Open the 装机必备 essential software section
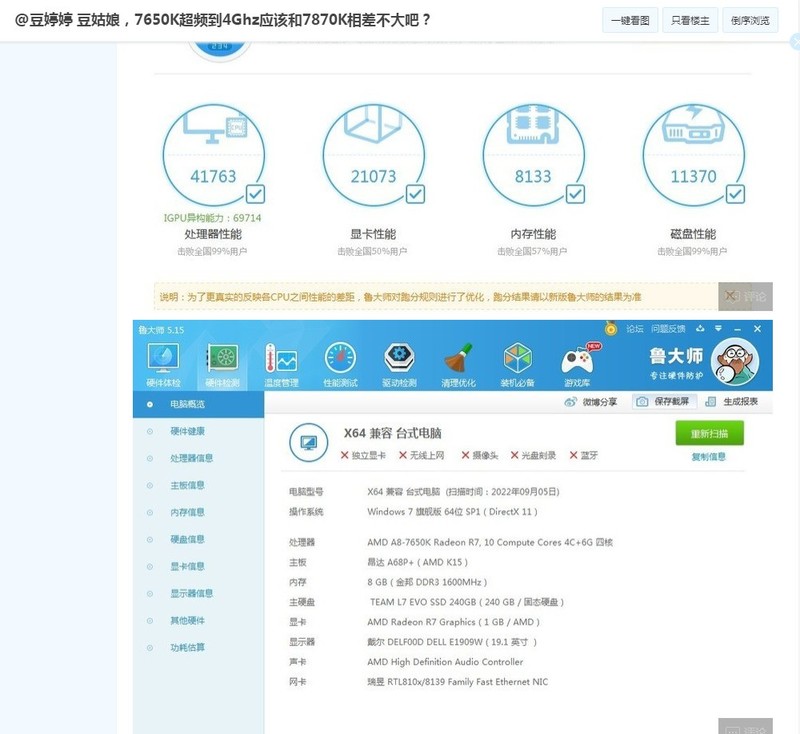 point(517,364)
